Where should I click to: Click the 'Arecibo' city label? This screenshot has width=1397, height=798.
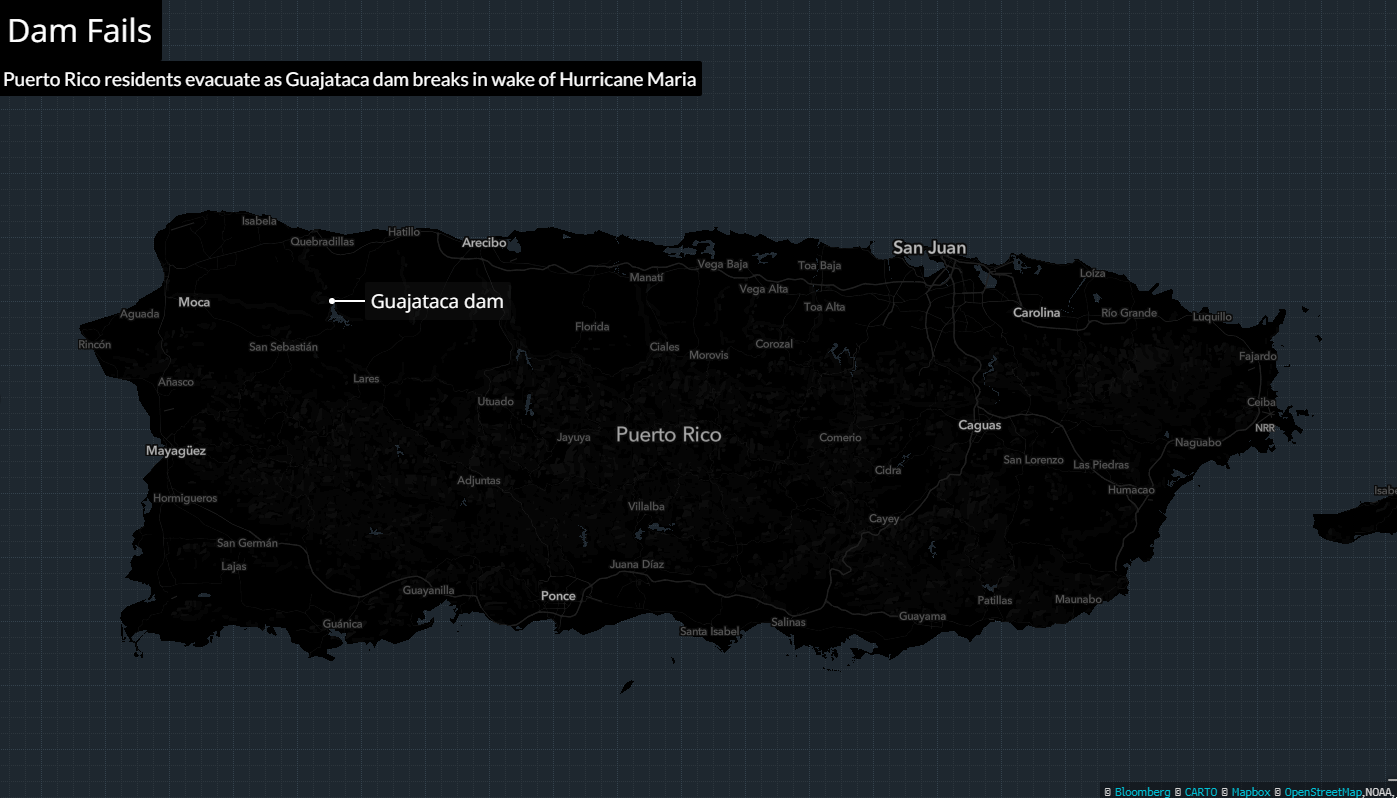point(484,242)
